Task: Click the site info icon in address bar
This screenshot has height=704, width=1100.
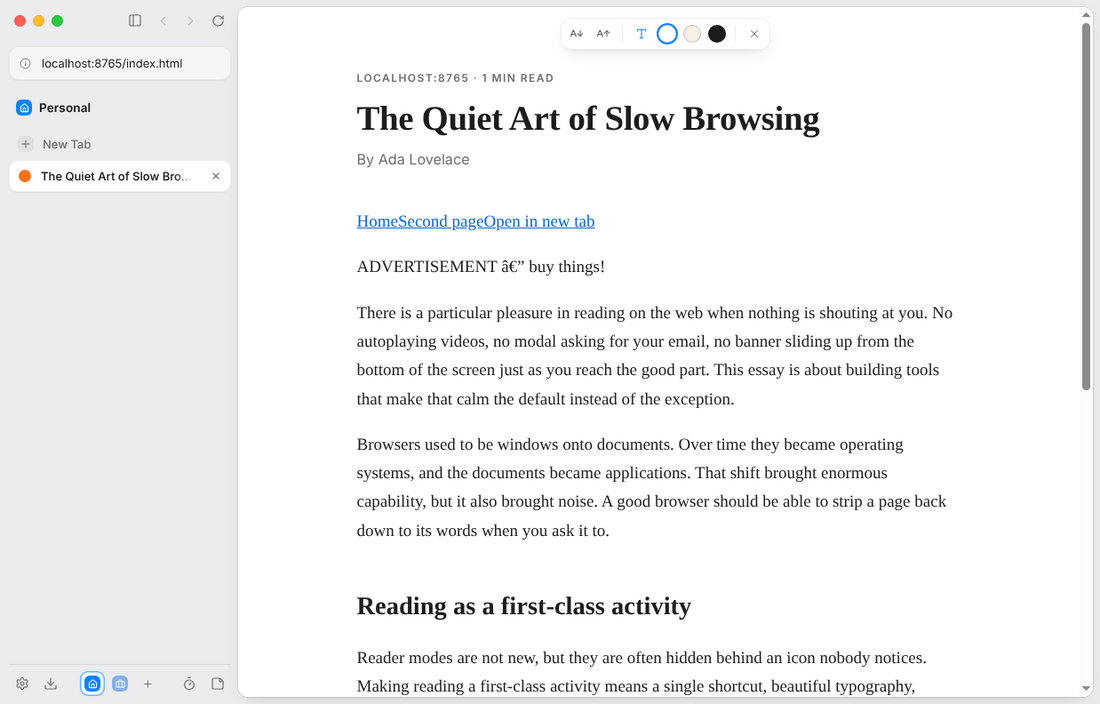Action: point(26,63)
